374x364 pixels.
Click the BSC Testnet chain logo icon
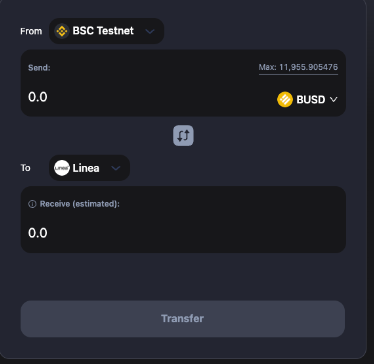(x=62, y=31)
